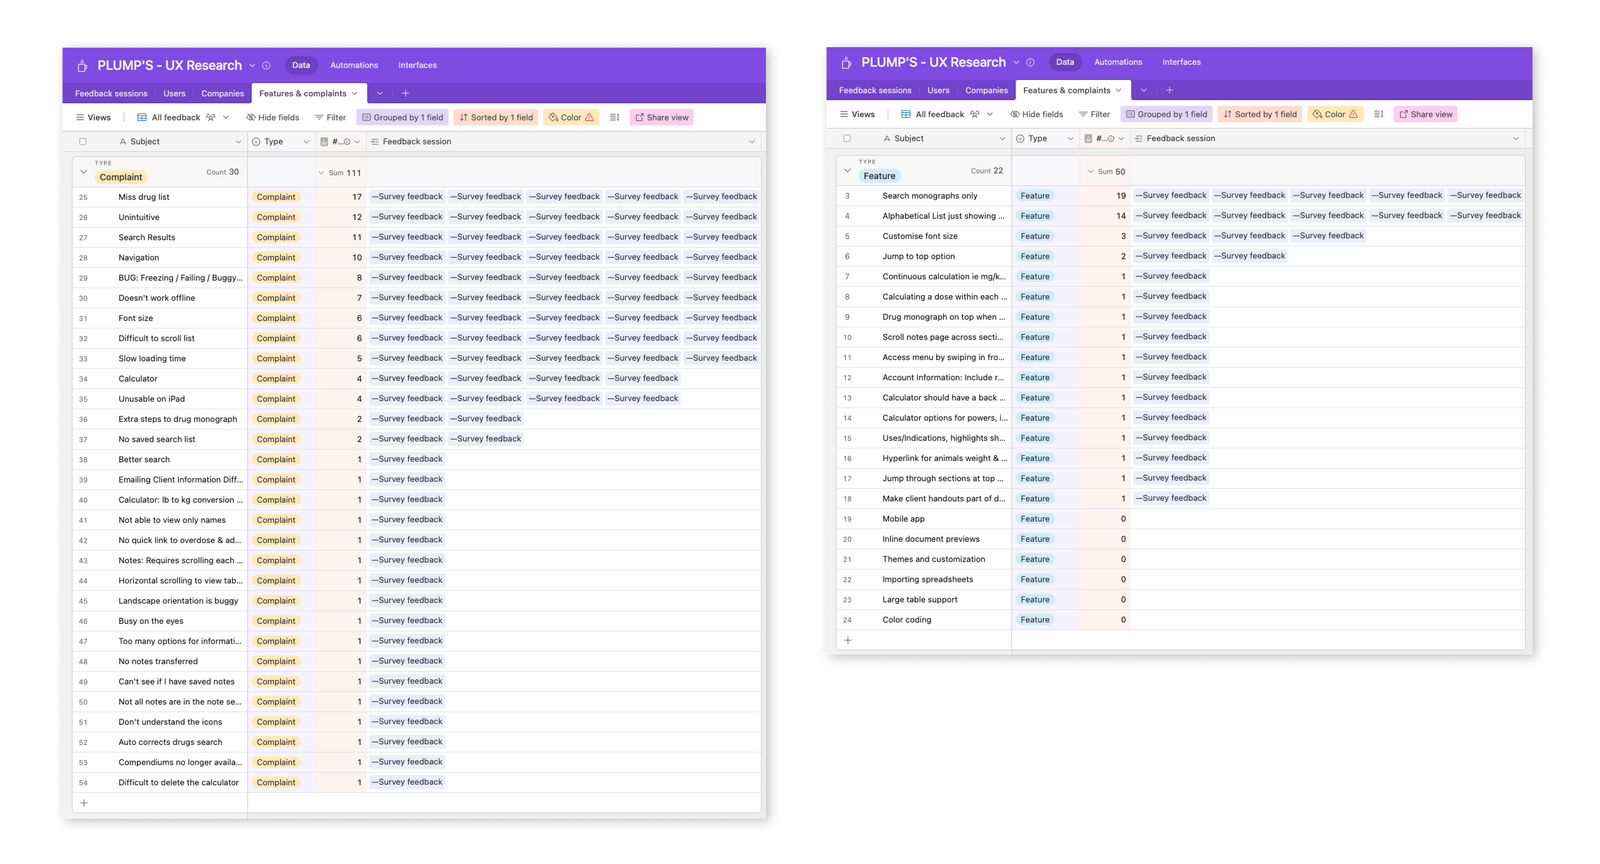Click Complaint tag in Miss drug list row
This screenshot has width=1600, height=864.
[x=276, y=197]
